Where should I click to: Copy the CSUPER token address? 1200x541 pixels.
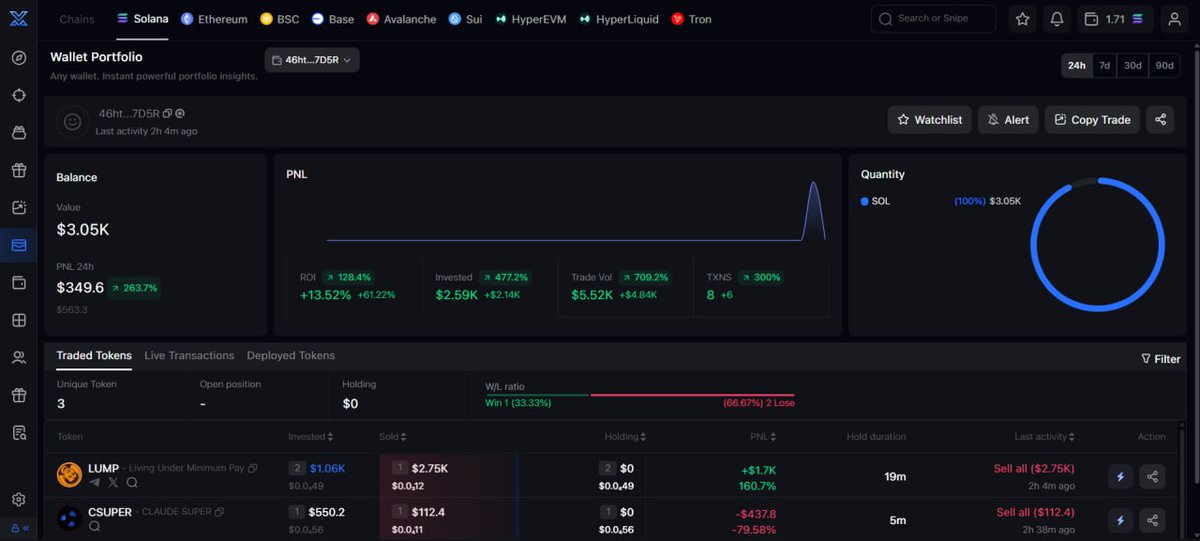click(x=219, y=512)
